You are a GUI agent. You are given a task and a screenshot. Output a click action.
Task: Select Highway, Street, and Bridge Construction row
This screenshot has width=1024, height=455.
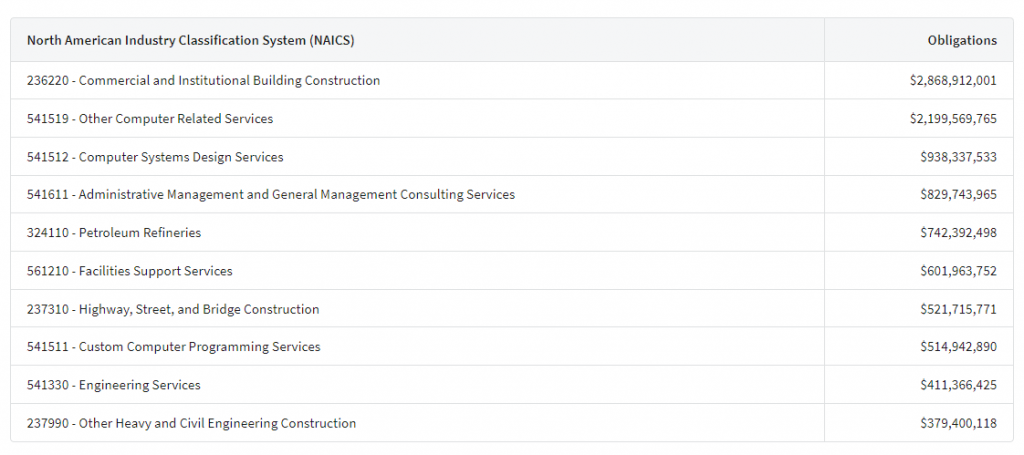point(173,310)
